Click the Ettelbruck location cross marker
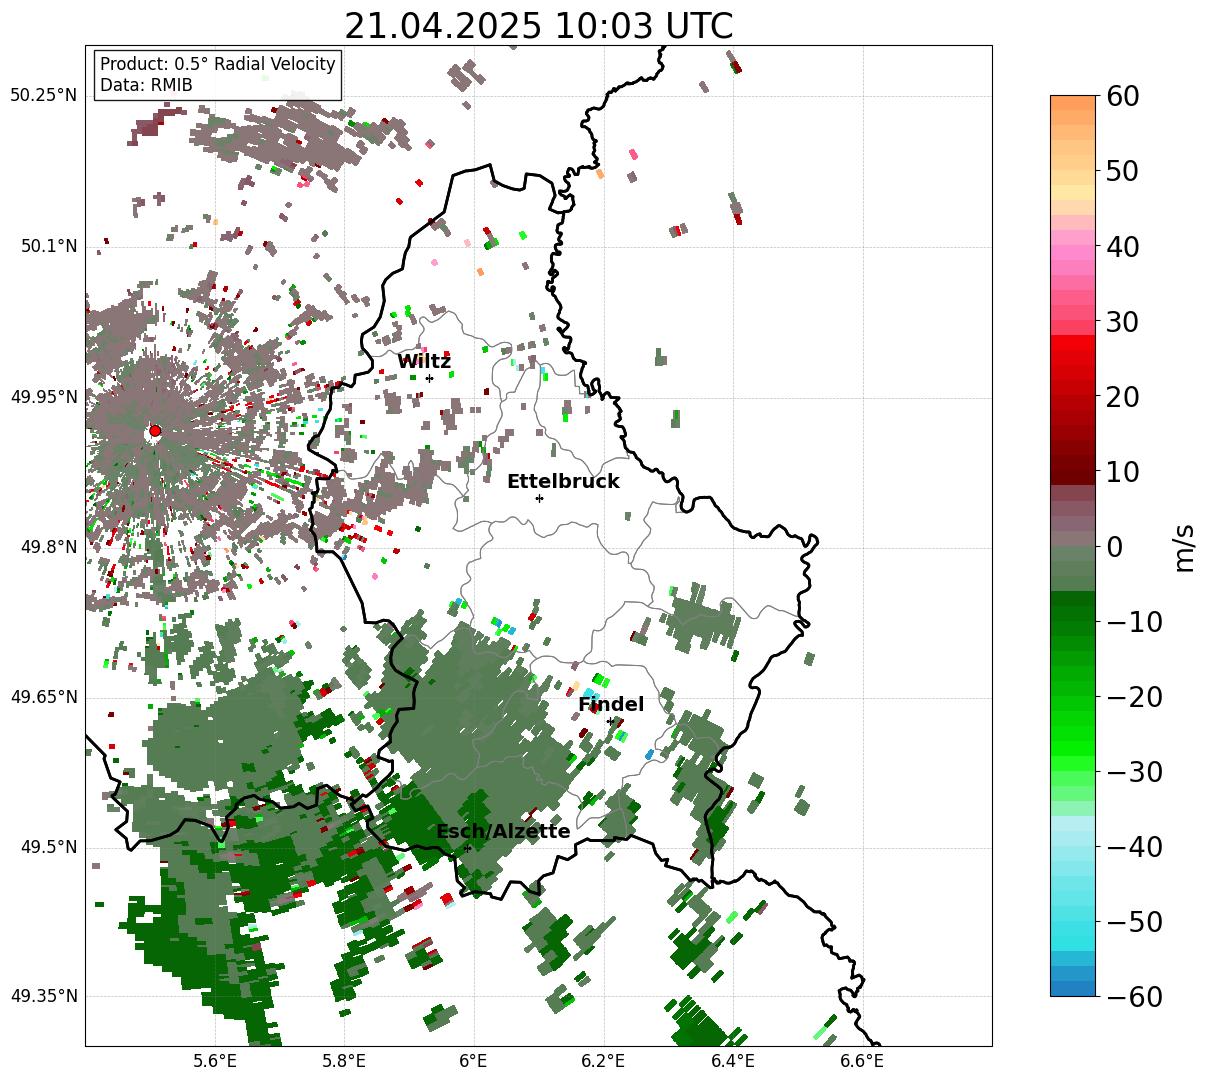 tap(539, 498)
